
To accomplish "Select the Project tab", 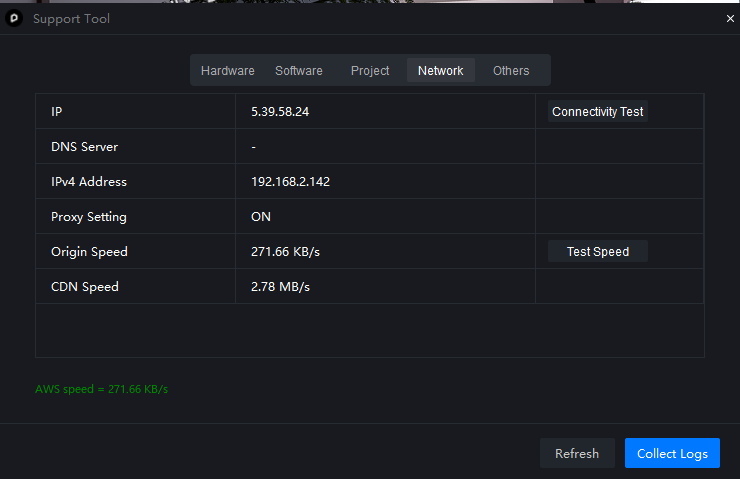I will [x=370, y=71].
